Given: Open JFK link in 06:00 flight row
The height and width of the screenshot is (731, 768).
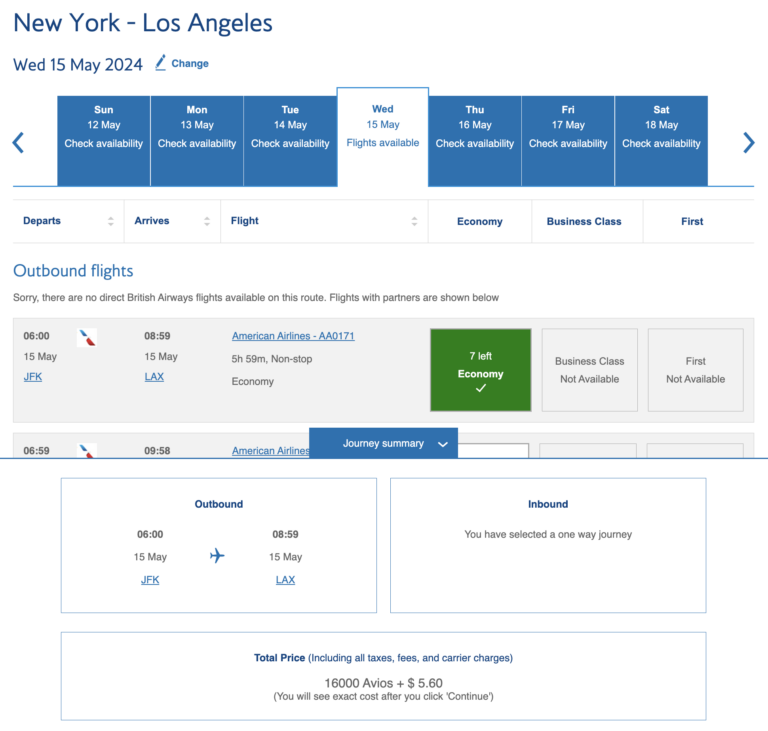Looking at the screenshot, I should (x=33, y=377).
